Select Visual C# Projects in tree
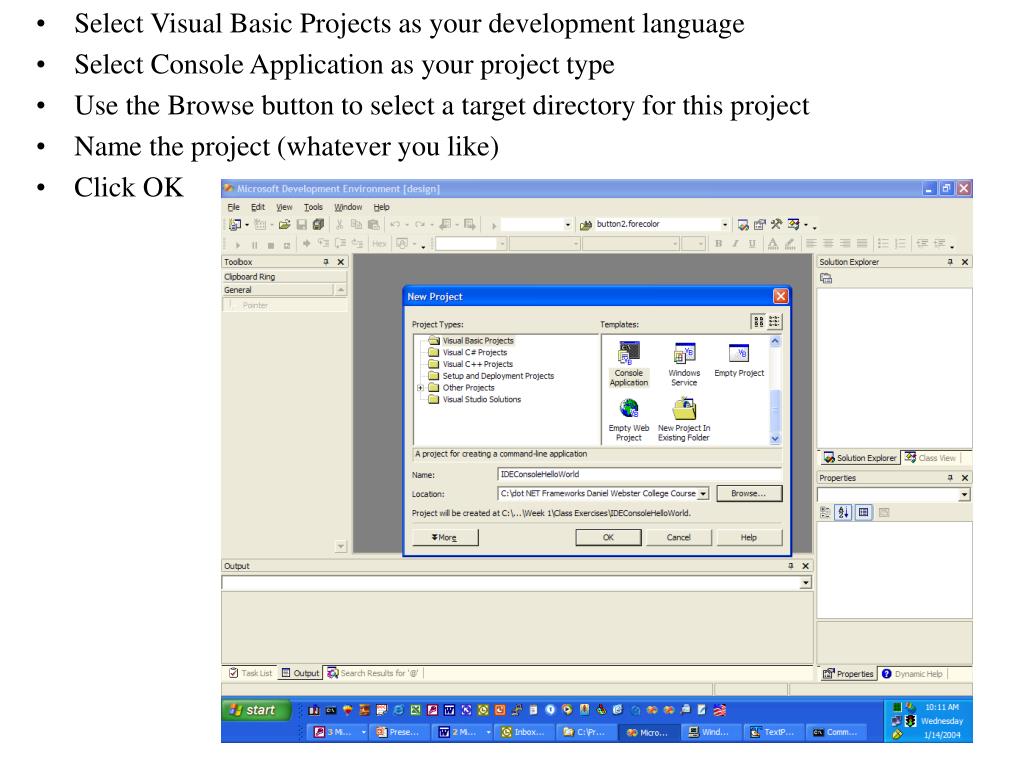This screenshot has width=1024, height=768. click(475, 353)
